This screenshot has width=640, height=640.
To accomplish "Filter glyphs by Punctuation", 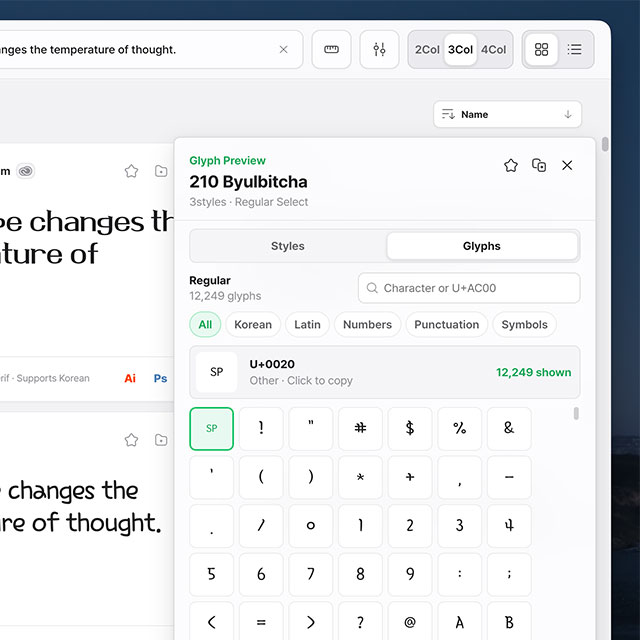I will (x=447, y=324).
